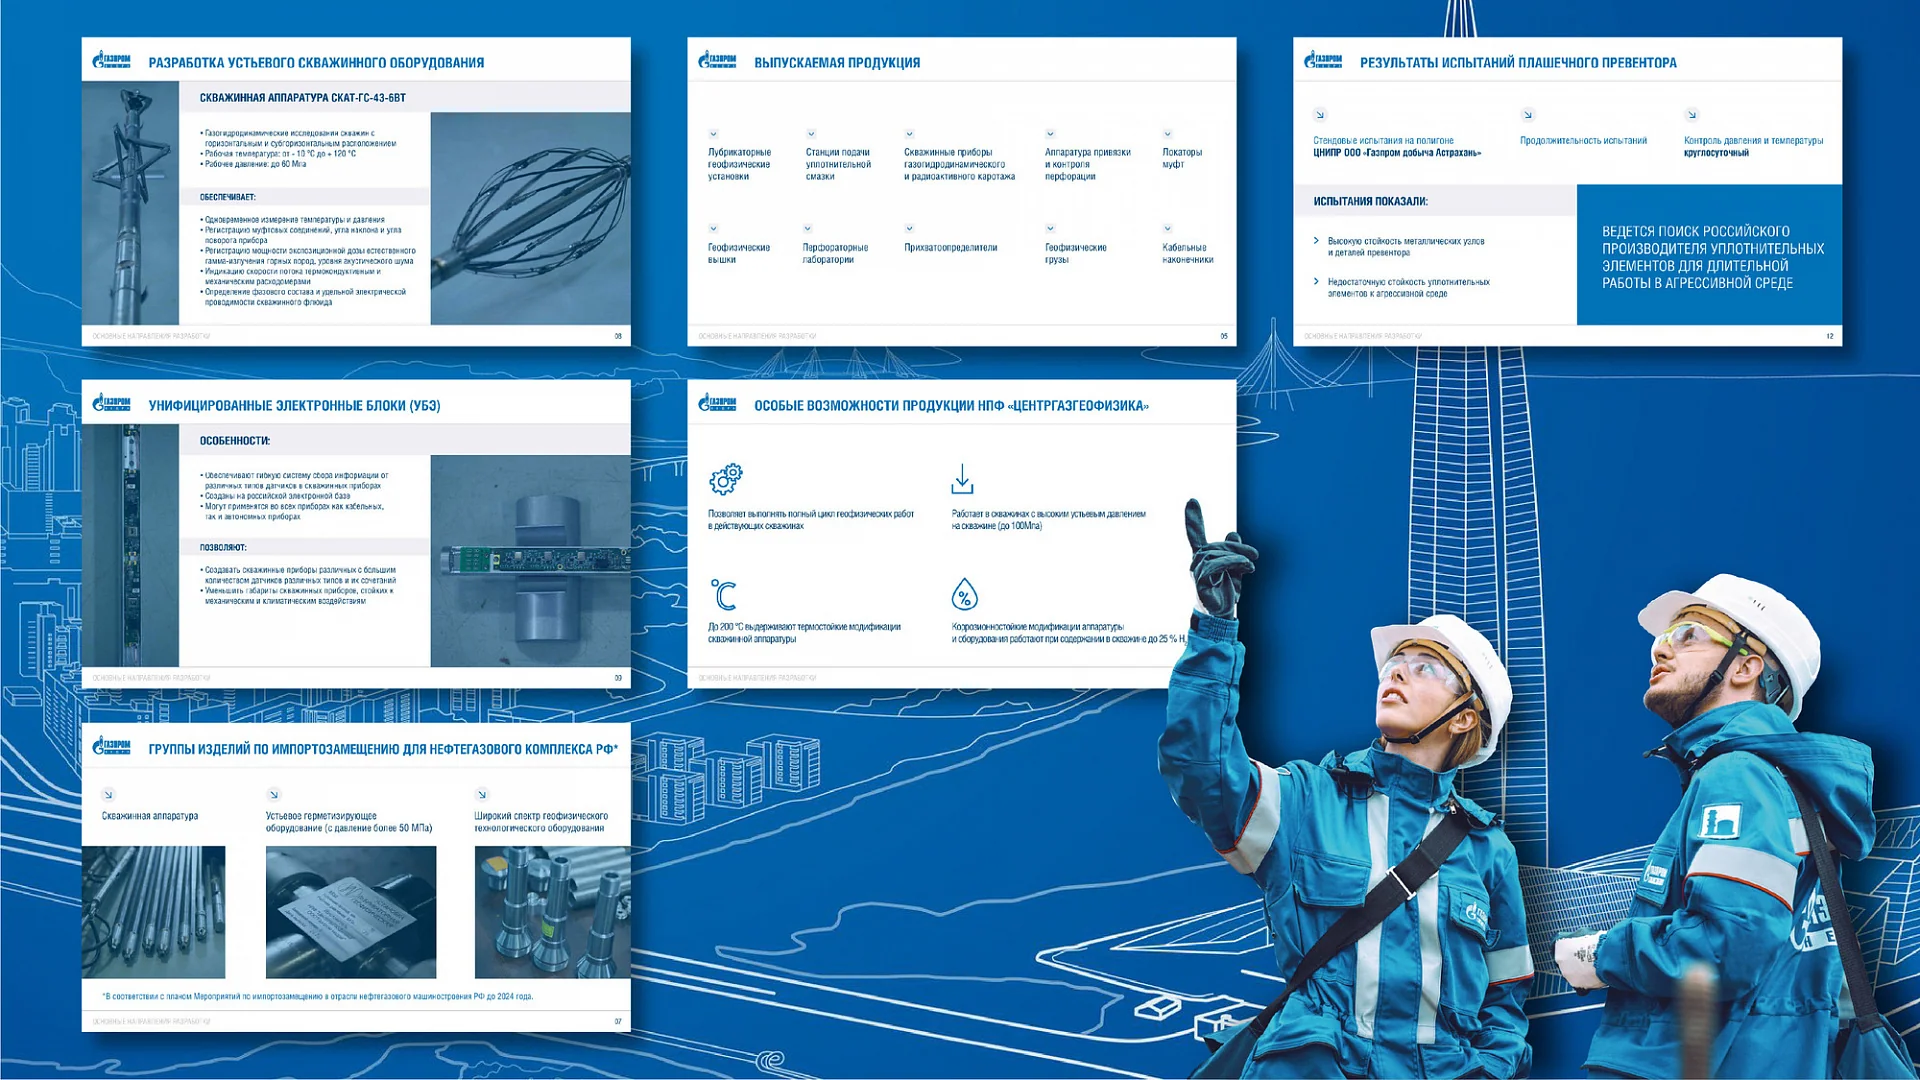The image size is (1920, 1080).
Task: Click chevron bullet beside 'Недостаточную стойкость уплотнительных'
Action: tap(1316, 282)
